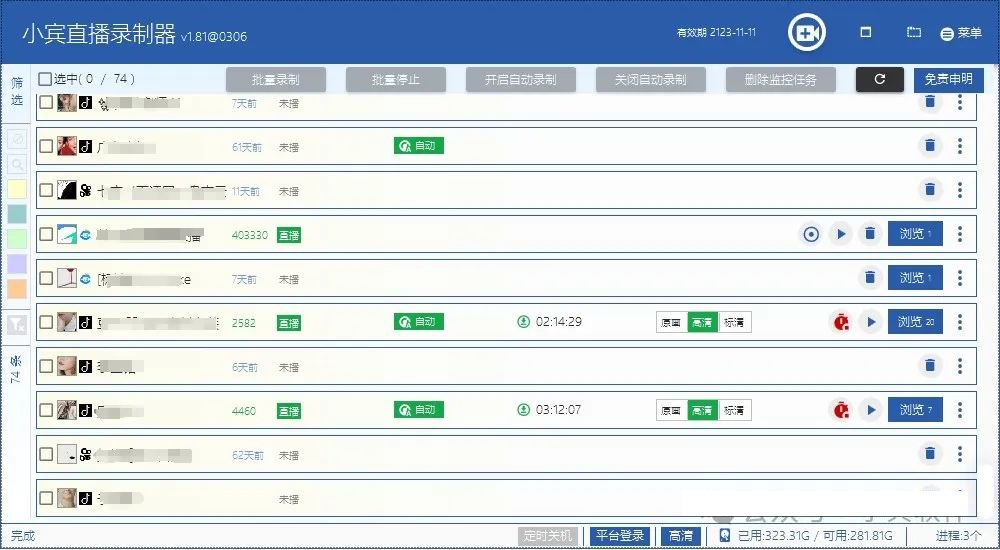Open more options for the 403330 row
Viewport: 1000px width, 550px height.
click(x=960, y=234)
